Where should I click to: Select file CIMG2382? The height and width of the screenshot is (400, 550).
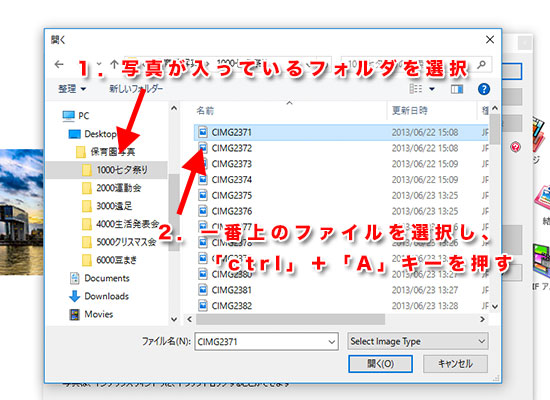pyautogui.click(x=232, y=306)
